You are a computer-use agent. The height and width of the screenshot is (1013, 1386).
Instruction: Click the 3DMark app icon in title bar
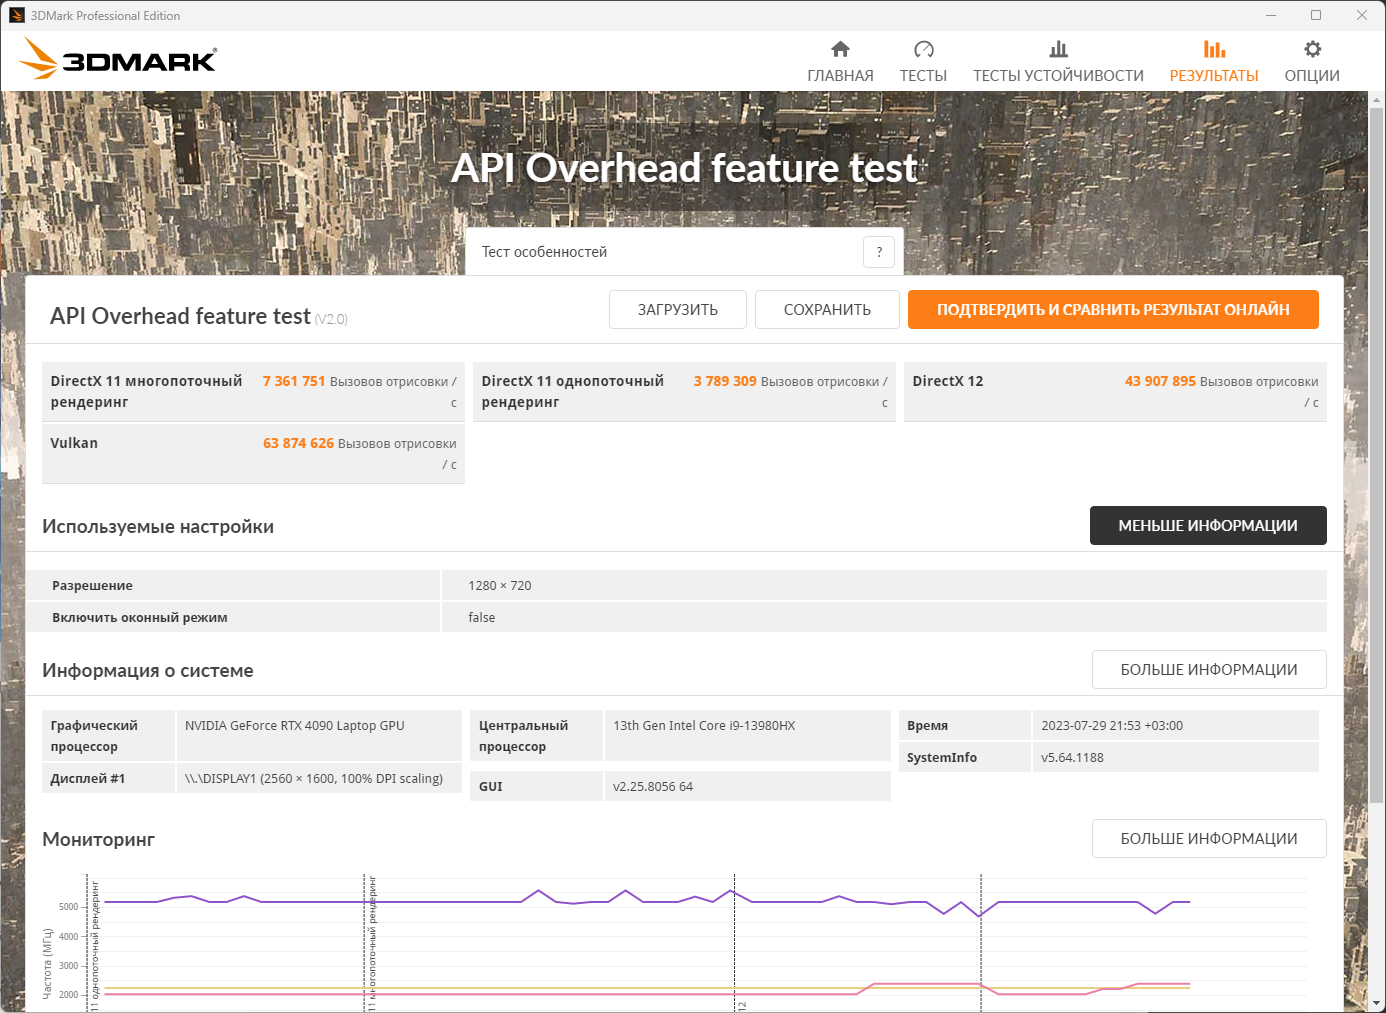pos(16,15)
